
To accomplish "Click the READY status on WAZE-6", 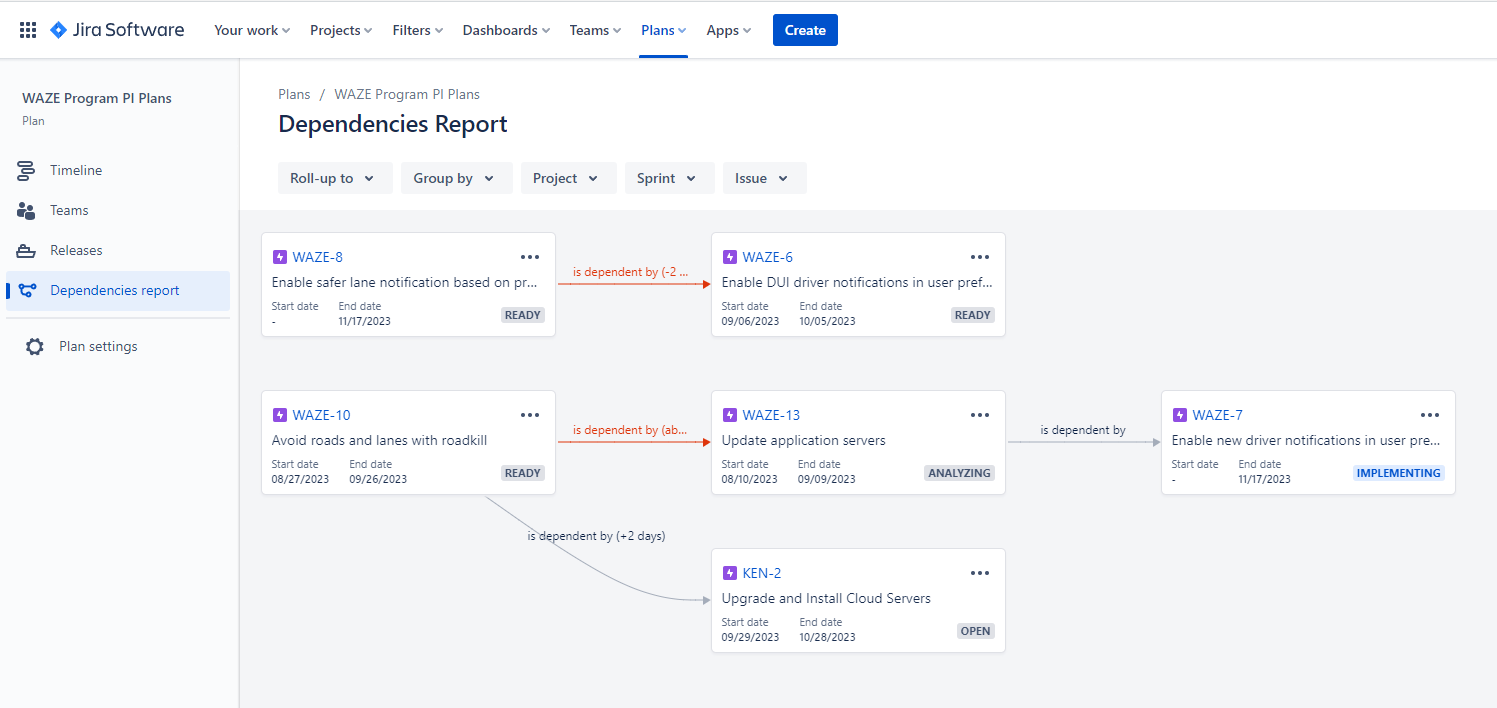I will click(973, 315).
